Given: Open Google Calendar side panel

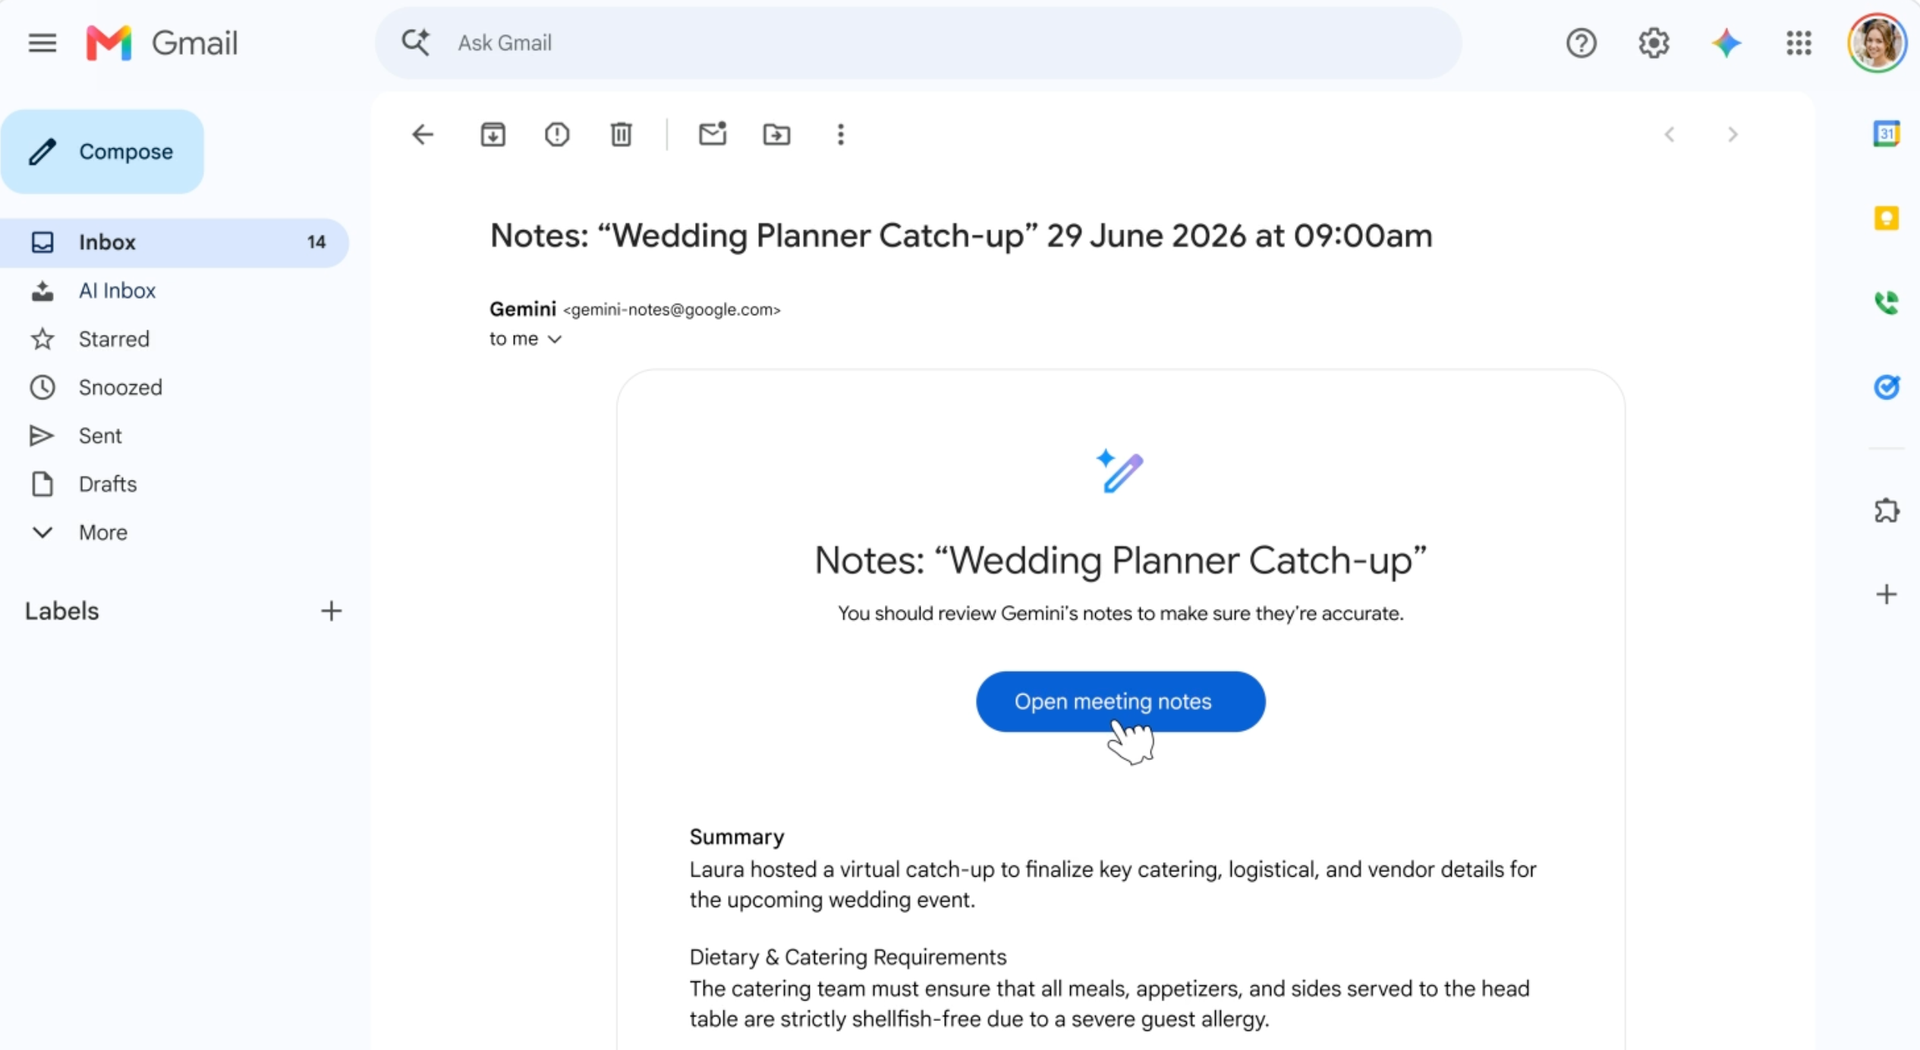Looking at the screenshot, I should [x=1886, y=134].
